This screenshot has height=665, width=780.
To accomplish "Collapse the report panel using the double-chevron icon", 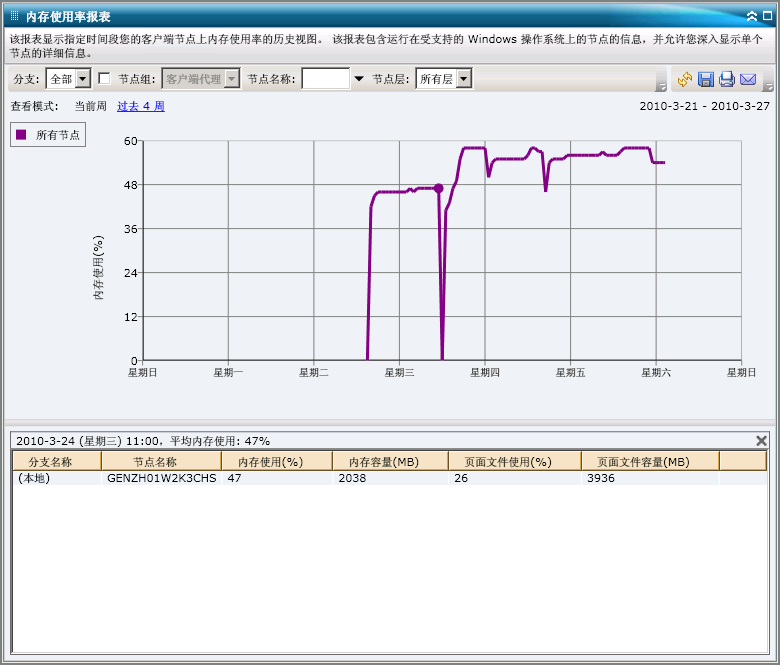I will pos(751,16).
